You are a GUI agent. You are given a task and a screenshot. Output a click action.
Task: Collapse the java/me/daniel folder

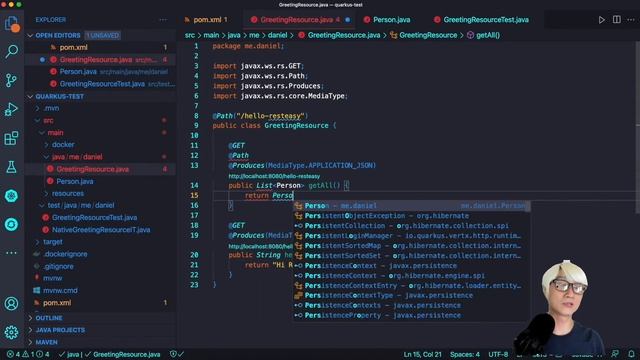tap(77, 157)
